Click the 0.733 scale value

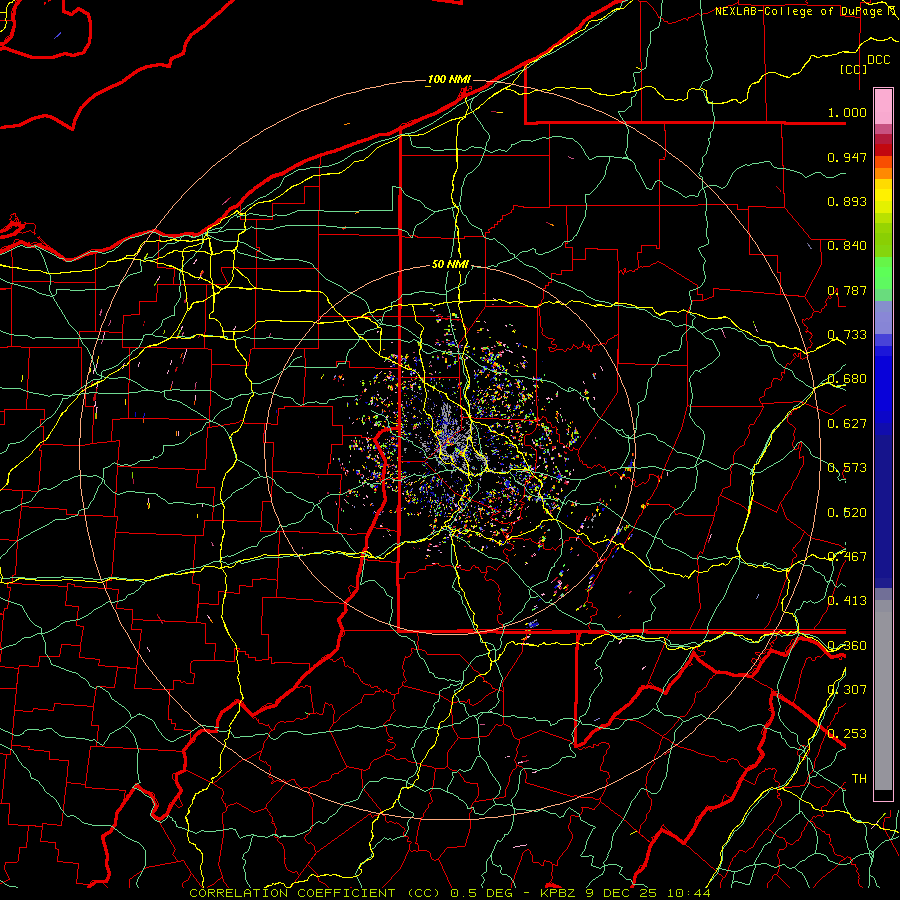[847, 335]
